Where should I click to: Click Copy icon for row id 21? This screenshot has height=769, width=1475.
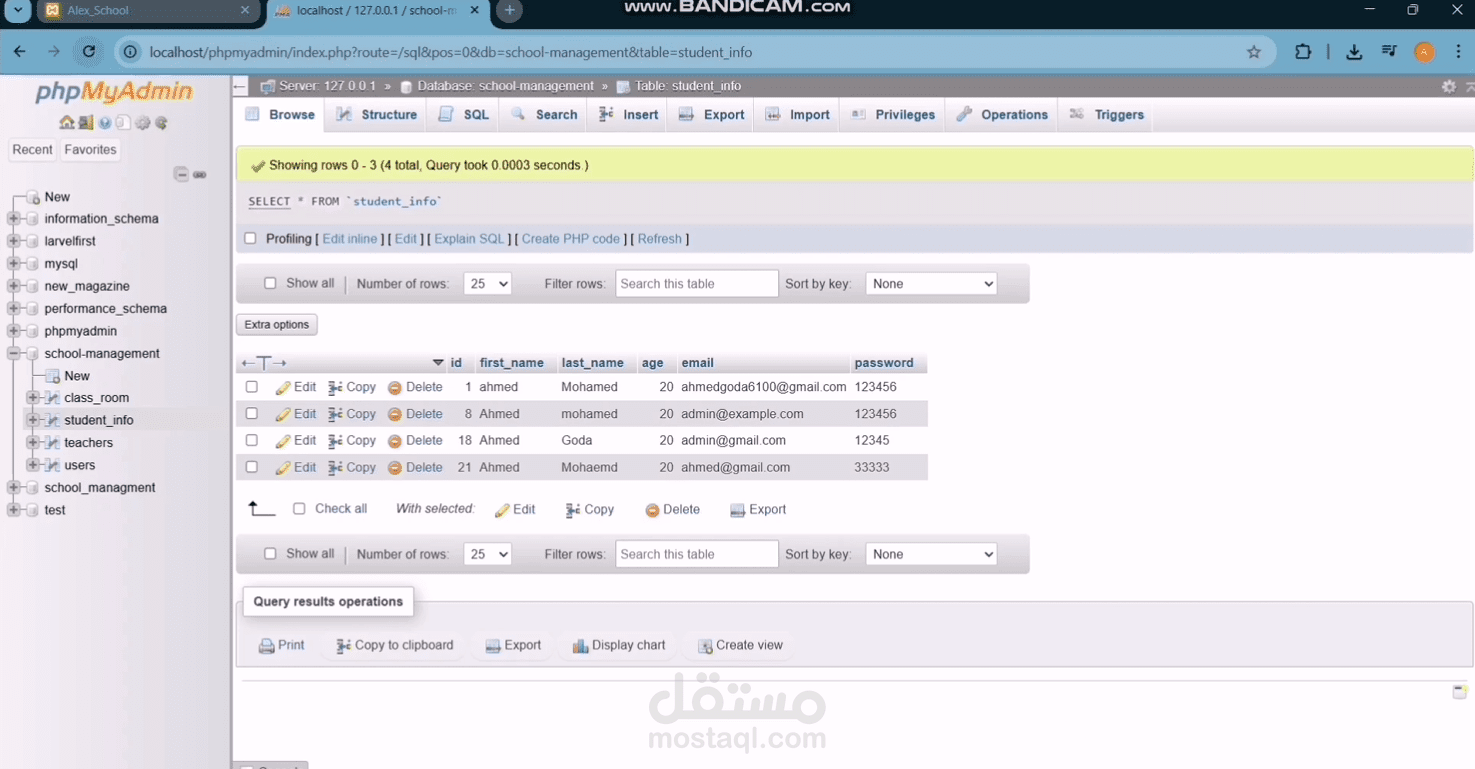[335, 468]
